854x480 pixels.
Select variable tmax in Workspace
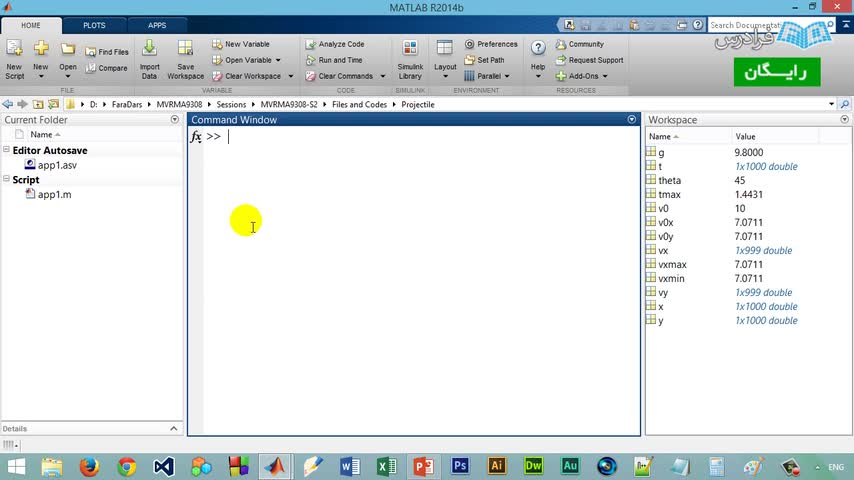(x=669, y=195)
